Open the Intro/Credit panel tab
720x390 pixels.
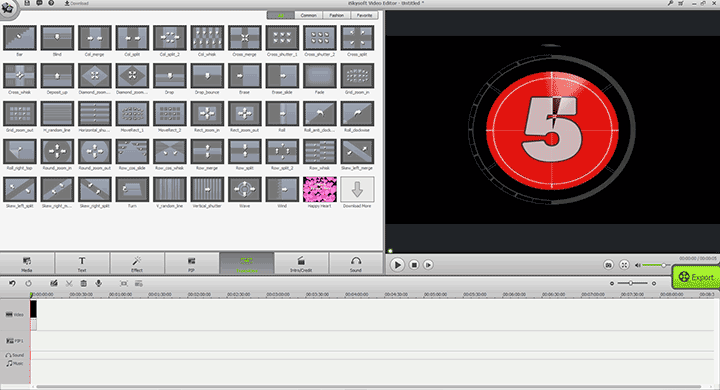pos(301,264)
